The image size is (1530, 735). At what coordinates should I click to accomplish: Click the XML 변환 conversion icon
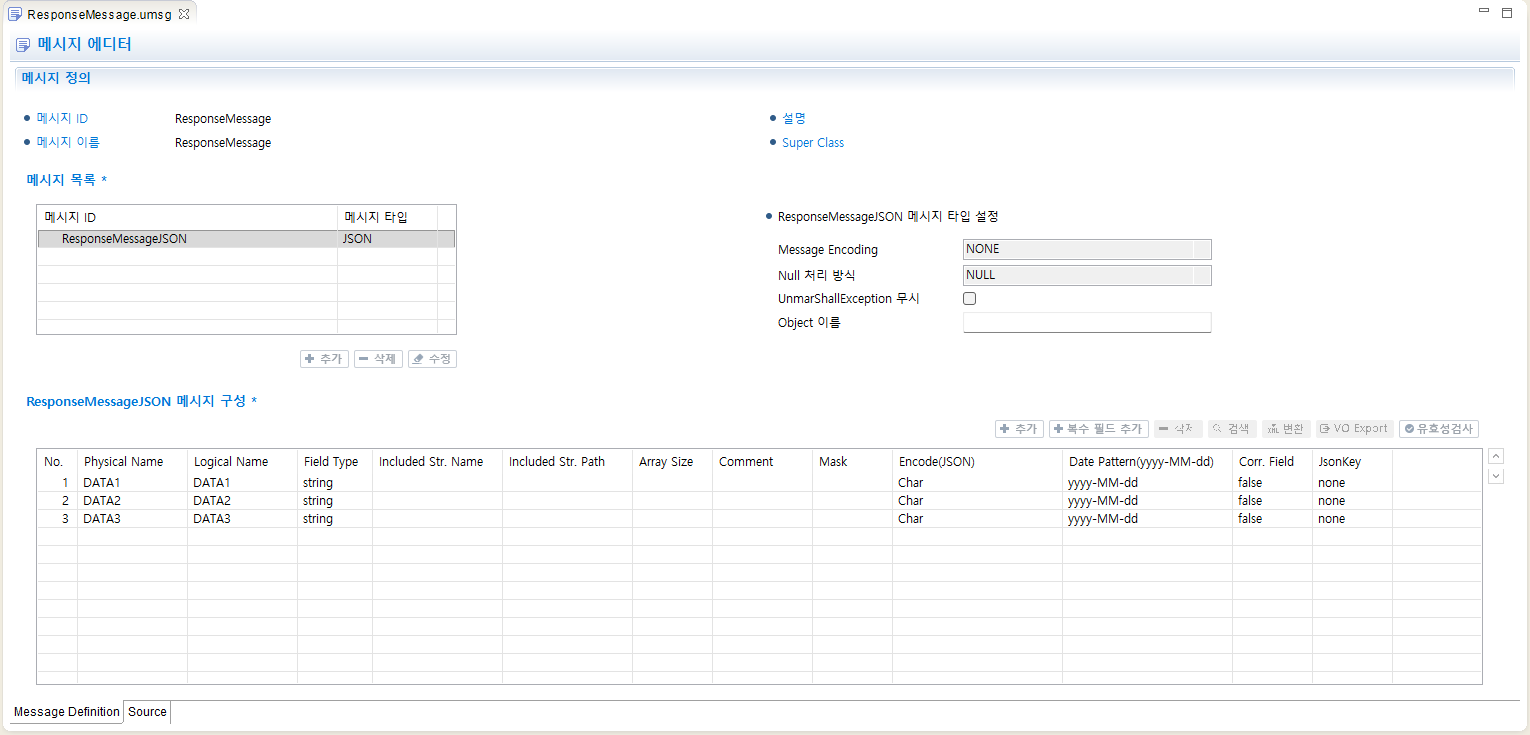pyautogui.click(x=1286, y=428)
